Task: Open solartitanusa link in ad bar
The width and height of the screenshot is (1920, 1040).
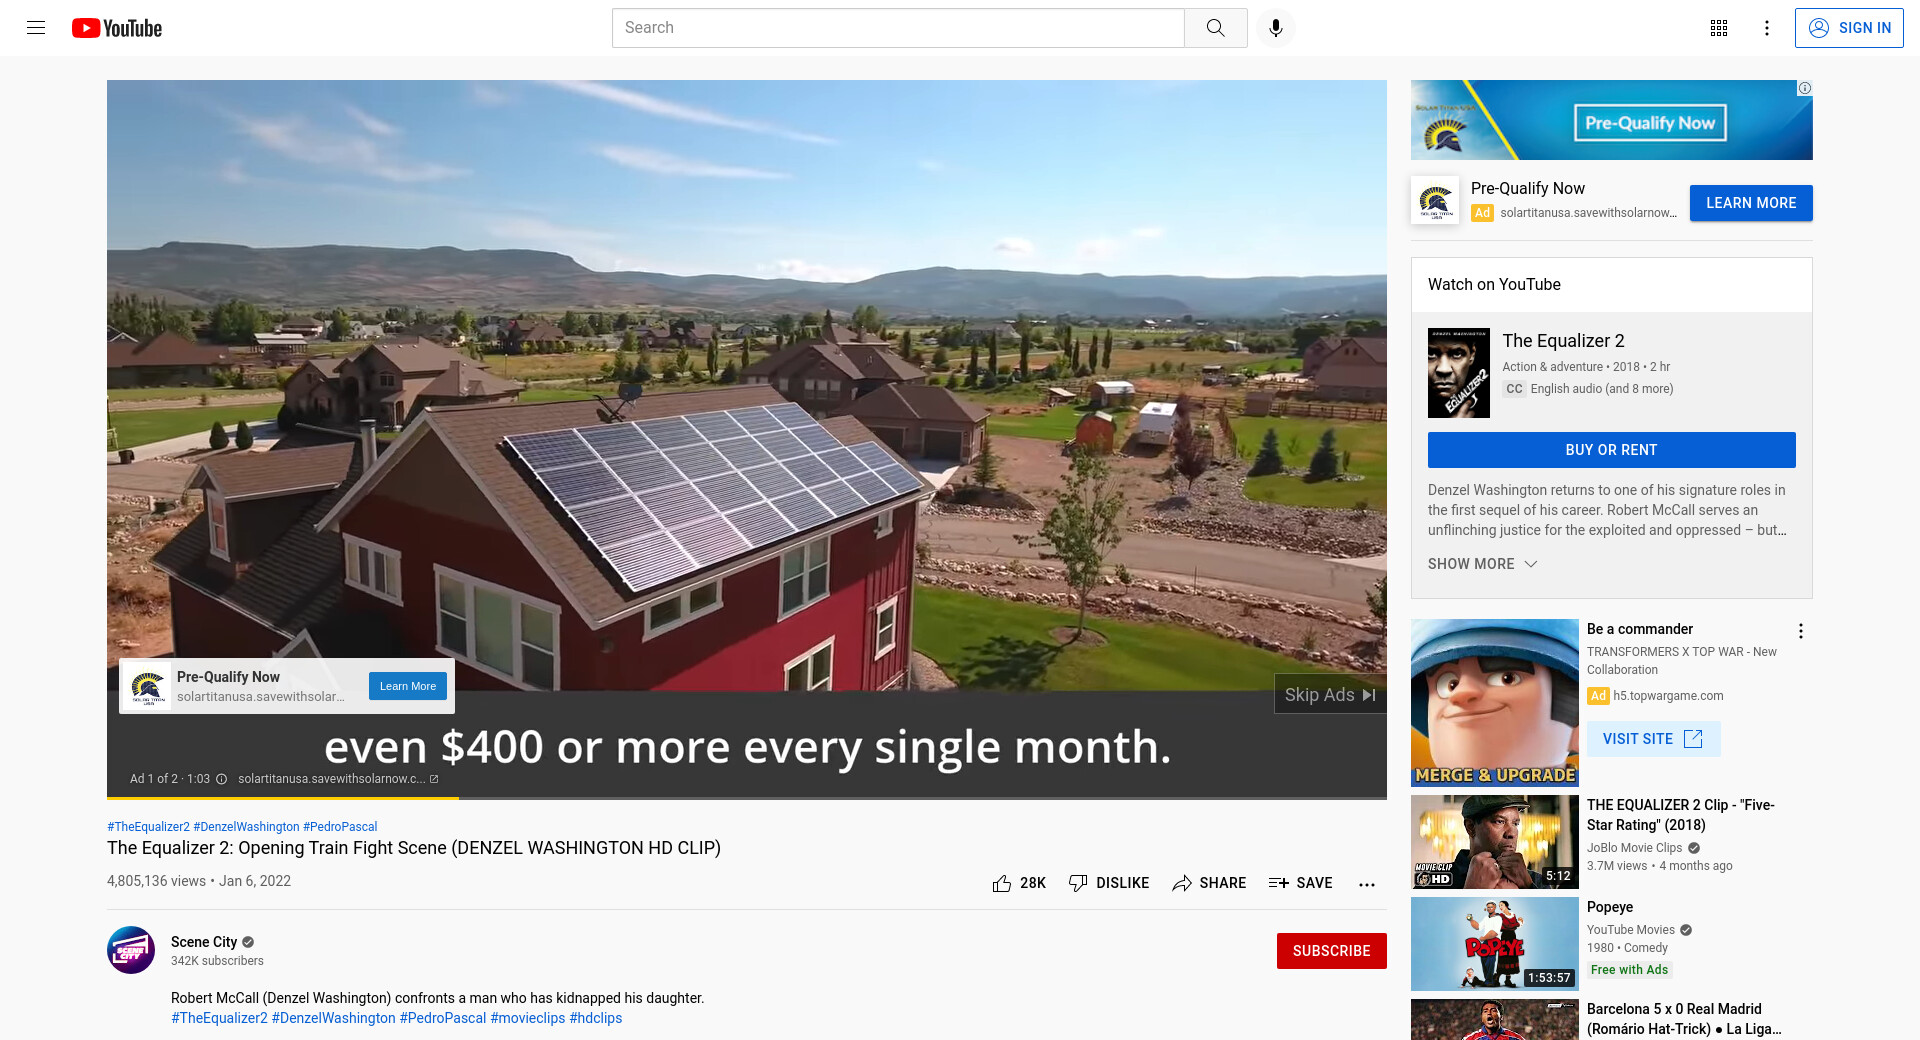Action: [338, 779]
